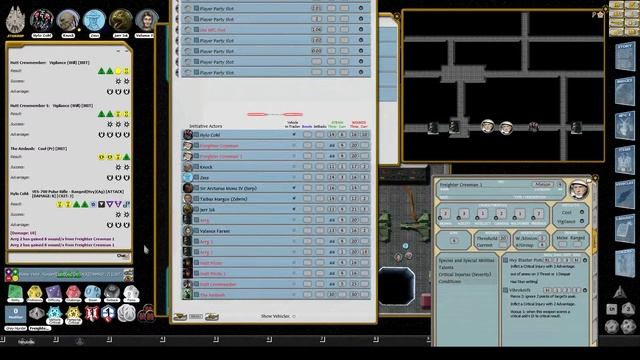Select the green Ability die
The image size is (640, 360).
pos(15,293)
